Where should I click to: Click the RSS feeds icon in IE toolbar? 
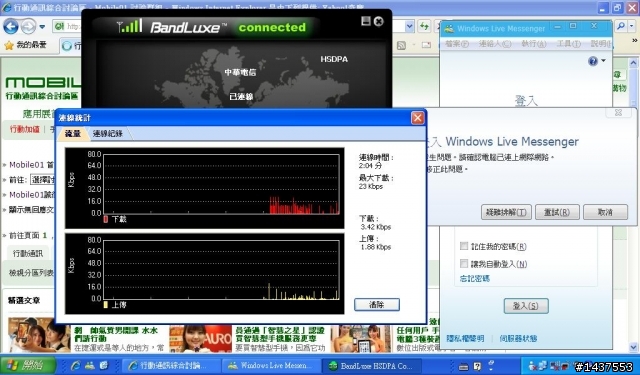[401, 45]
